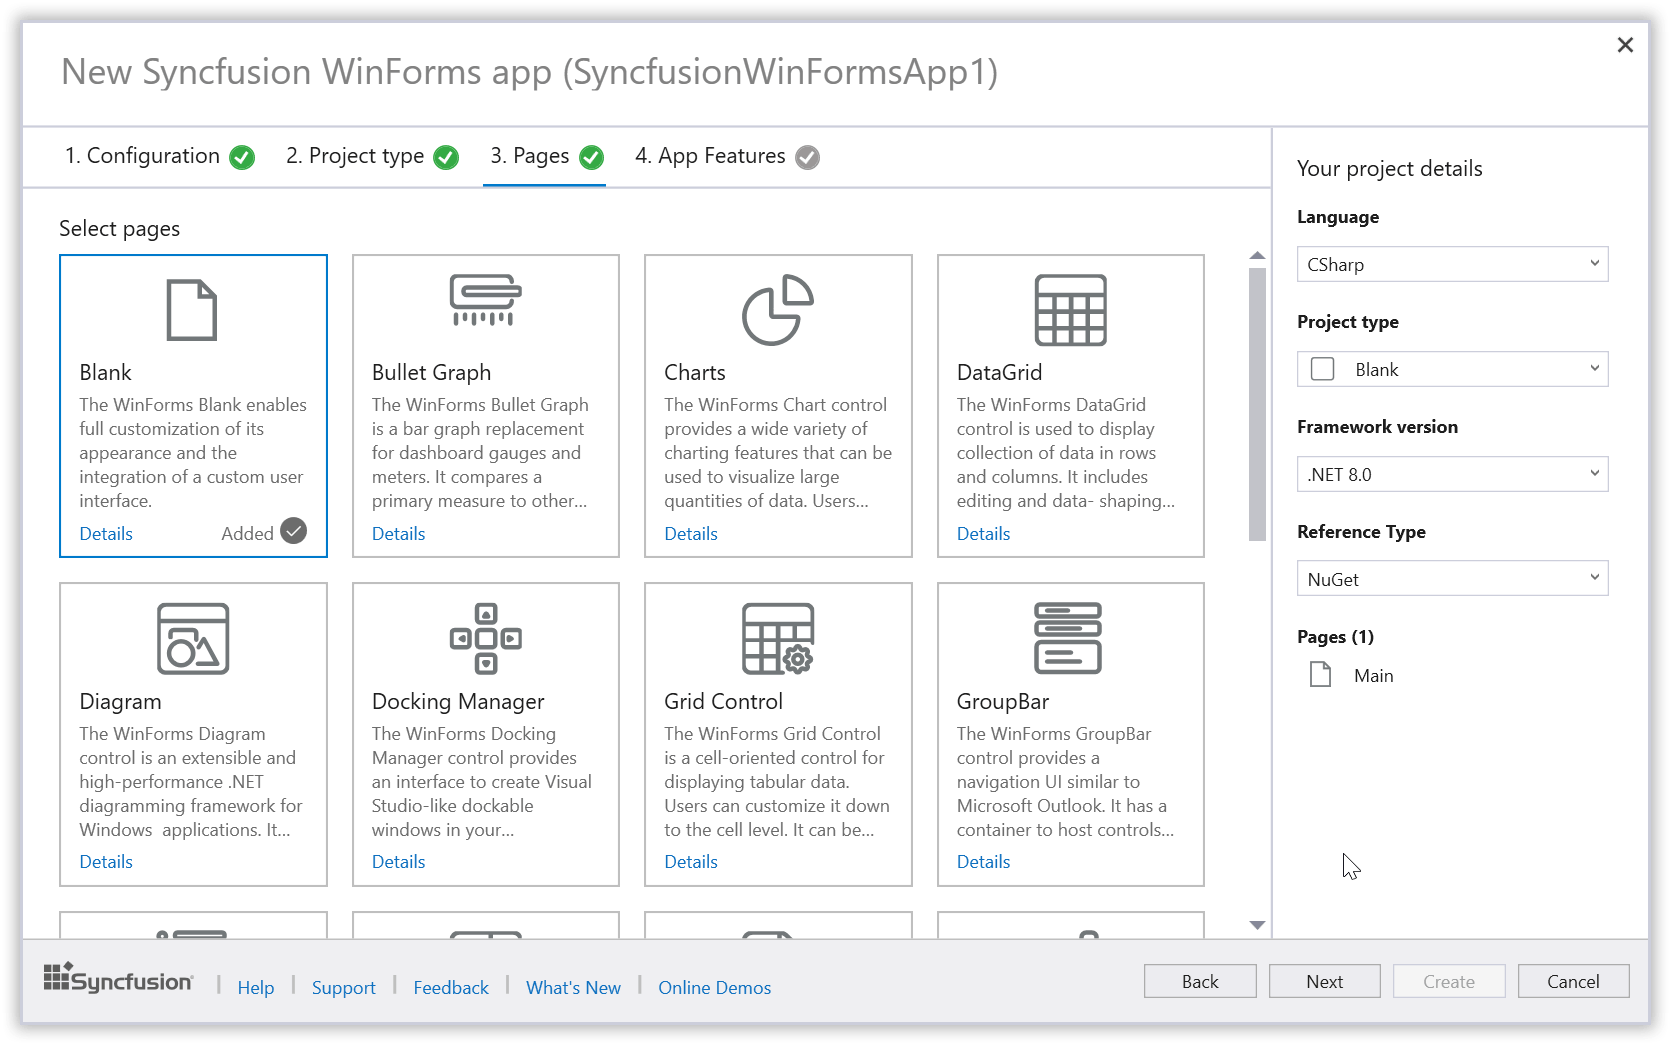Switch to the 2. Project type tab

point(371,156)
